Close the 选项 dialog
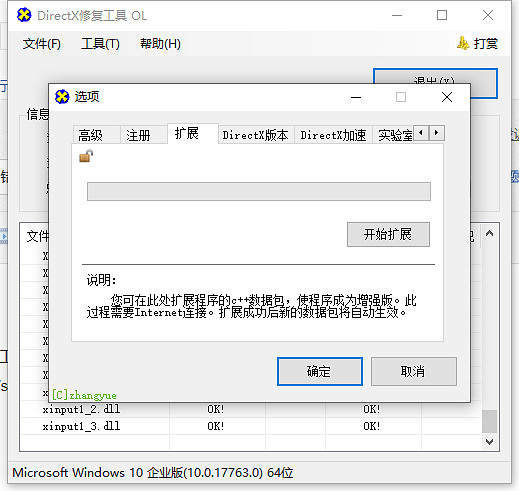The width and height of the screenshot is (519, 491). pyautogui.click(x=447, y=97)
